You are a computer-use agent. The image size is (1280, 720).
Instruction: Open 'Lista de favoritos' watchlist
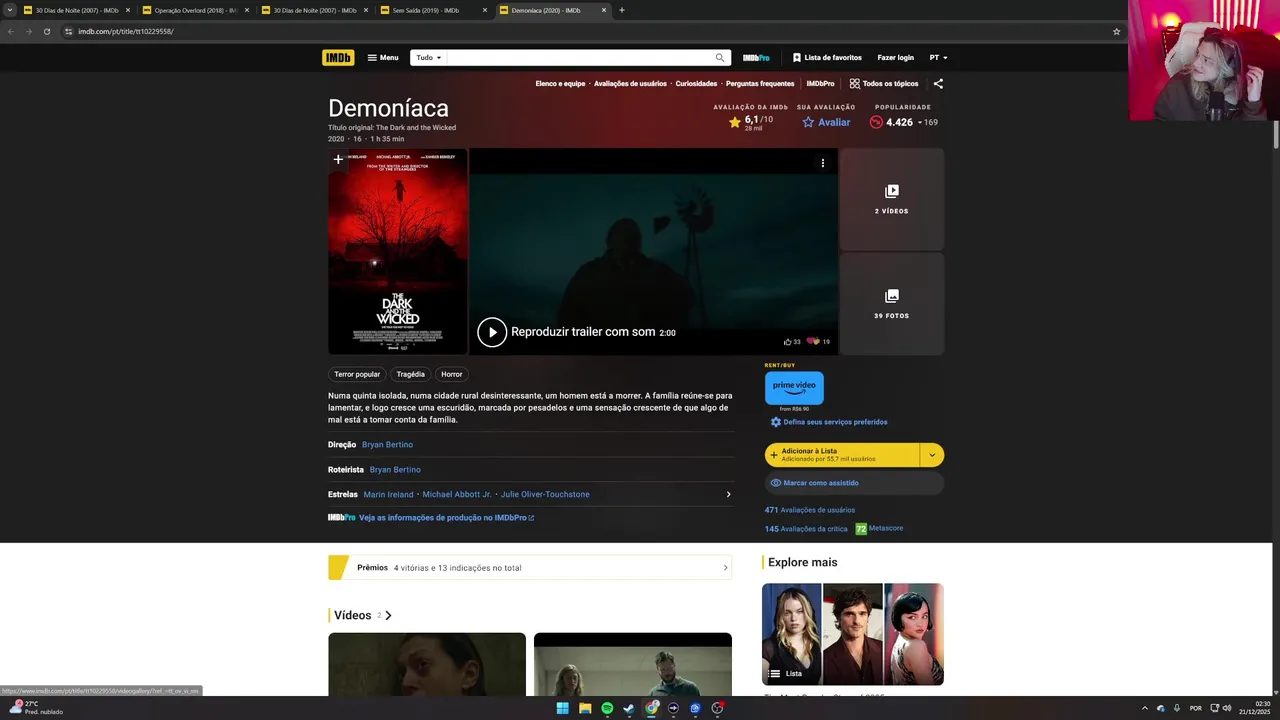[x=827, y=58]
